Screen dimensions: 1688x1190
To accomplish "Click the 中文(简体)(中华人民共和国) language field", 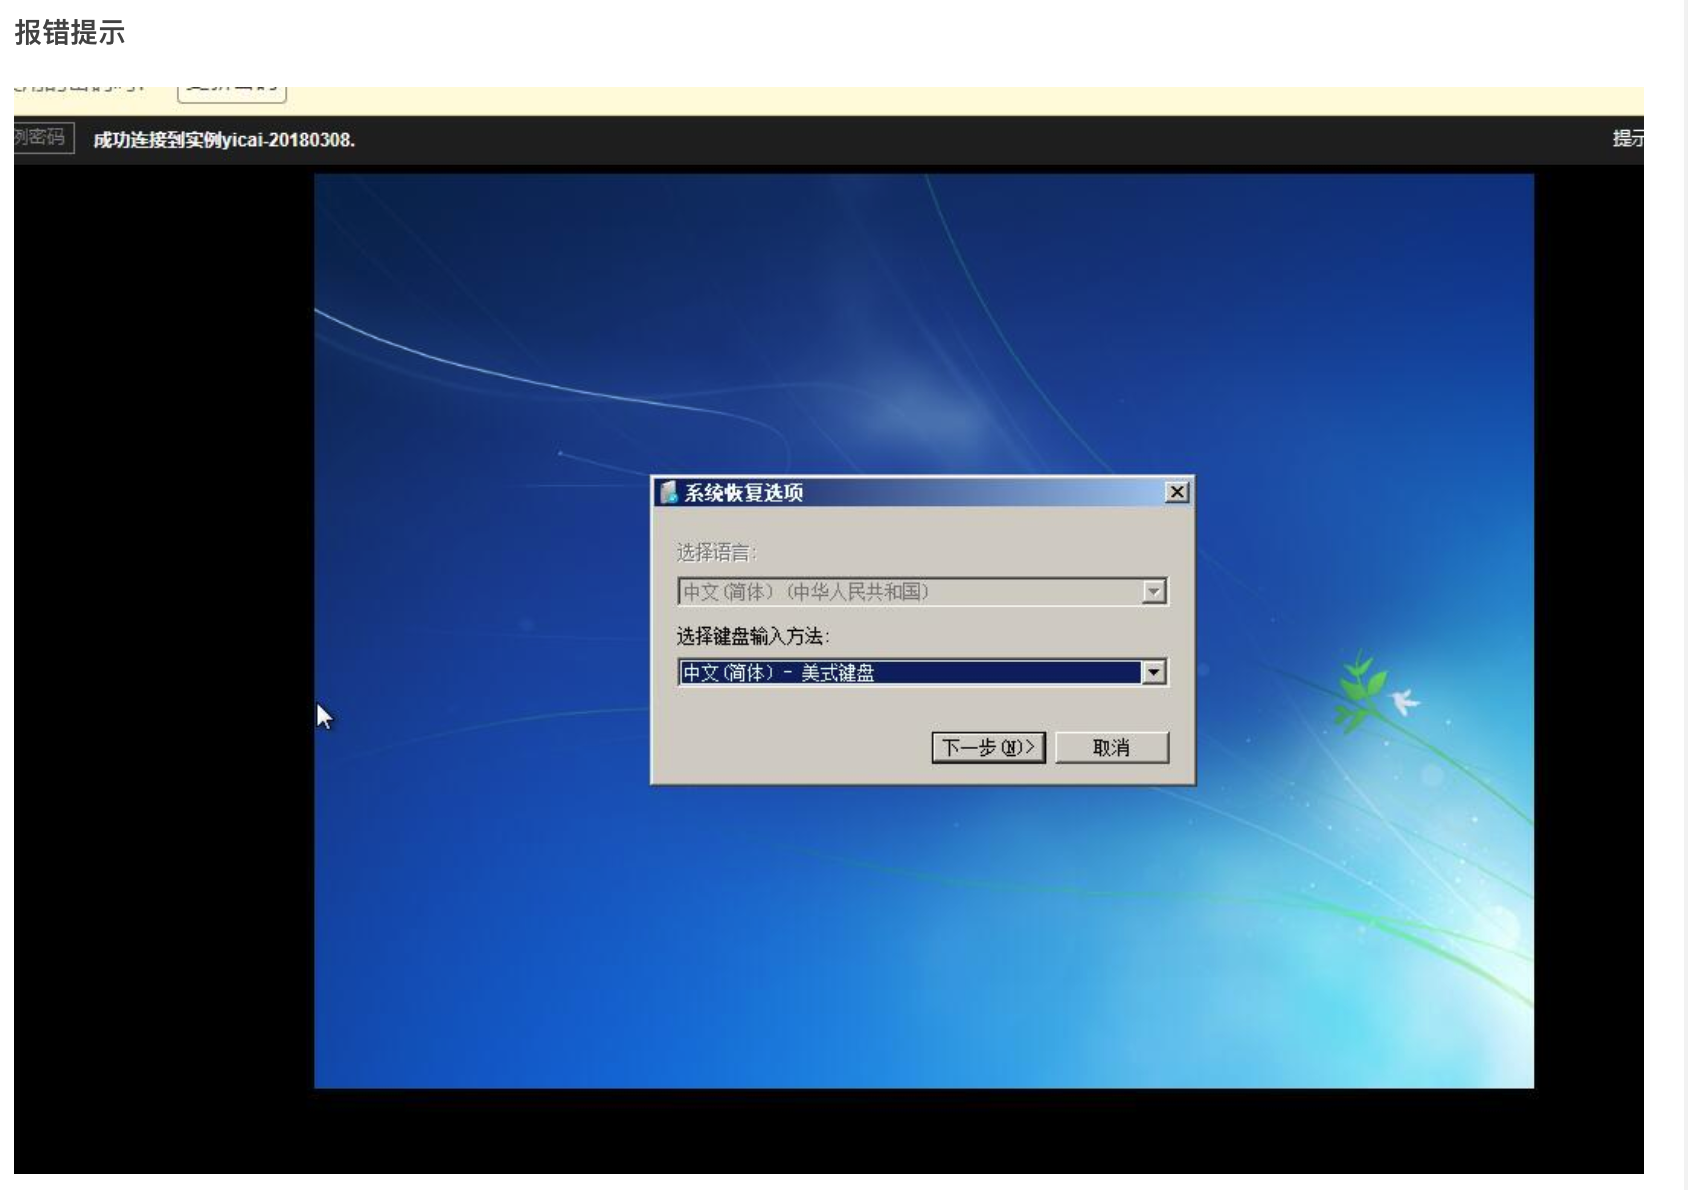I will click(x=922, y=592).
